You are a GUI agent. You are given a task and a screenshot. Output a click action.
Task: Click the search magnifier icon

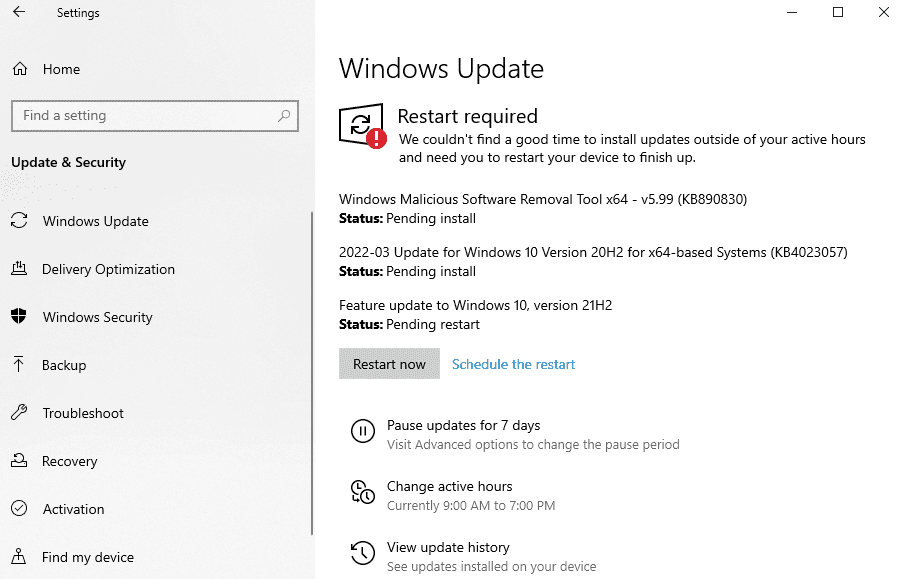284,116
